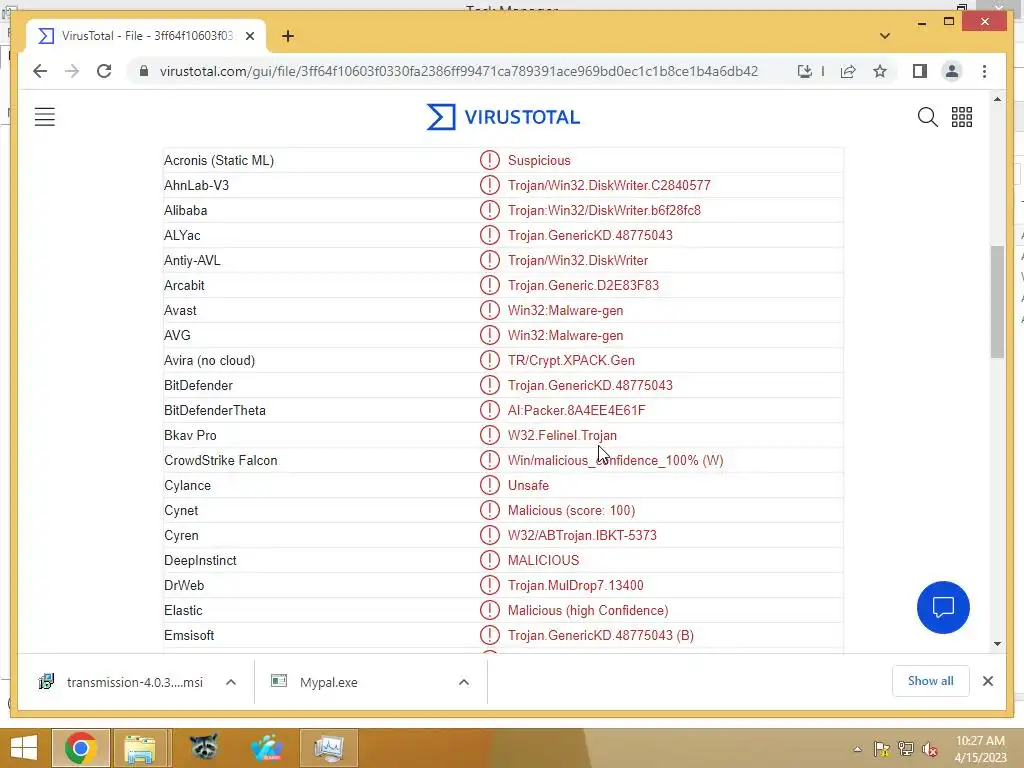This screenshot has width=1024, height=768.
Task: Open the Chrome profile avatar
Action: [x=952, y=71]
